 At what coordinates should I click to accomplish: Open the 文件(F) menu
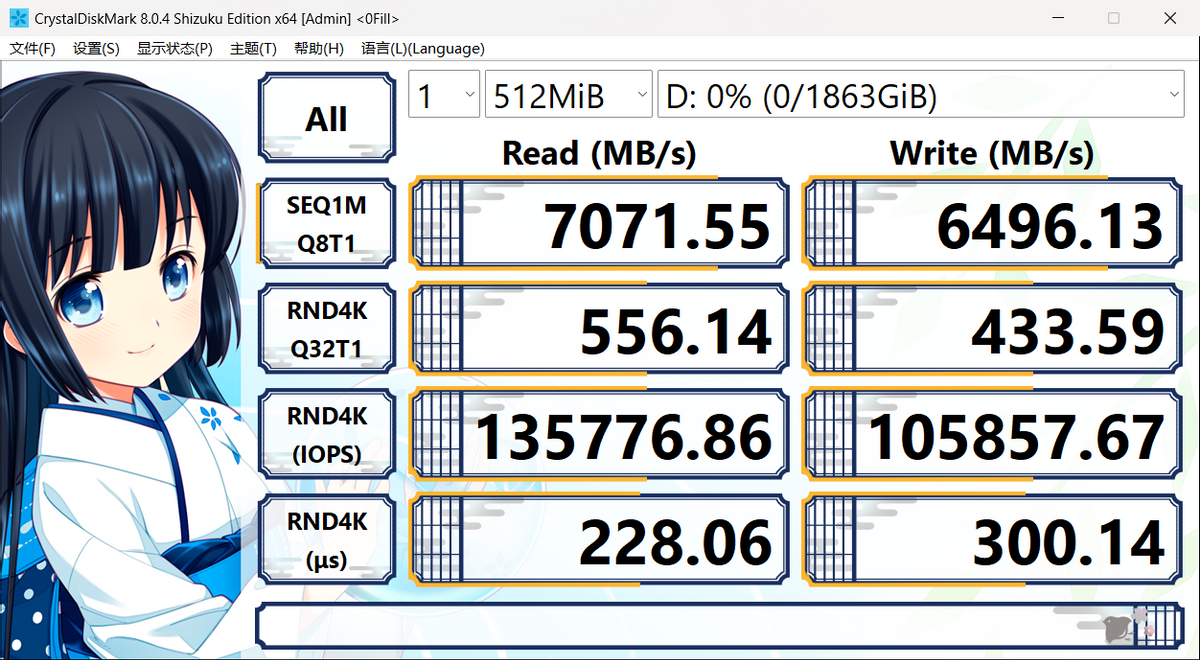pyautogui.click(x=33, y=48)
